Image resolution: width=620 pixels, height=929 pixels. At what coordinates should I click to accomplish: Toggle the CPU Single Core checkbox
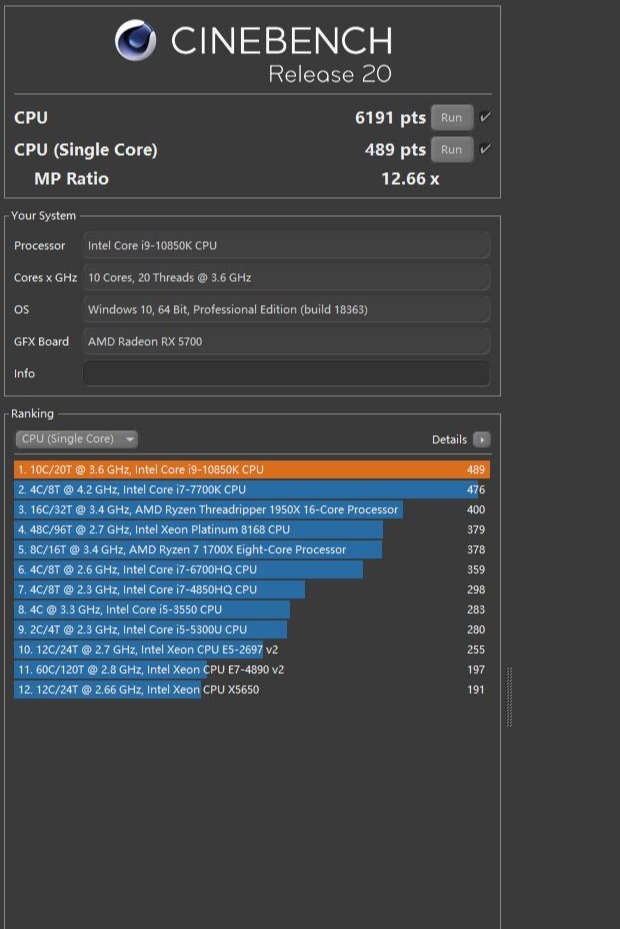pos(485,150)
